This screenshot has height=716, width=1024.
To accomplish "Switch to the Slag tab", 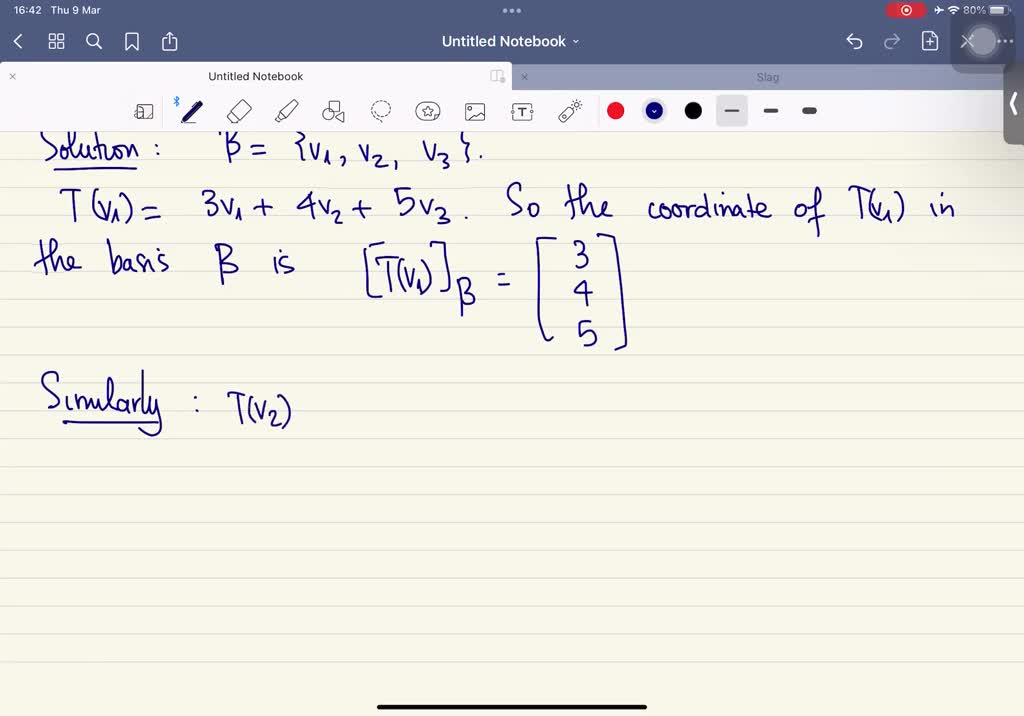I will tap(767, 77).
